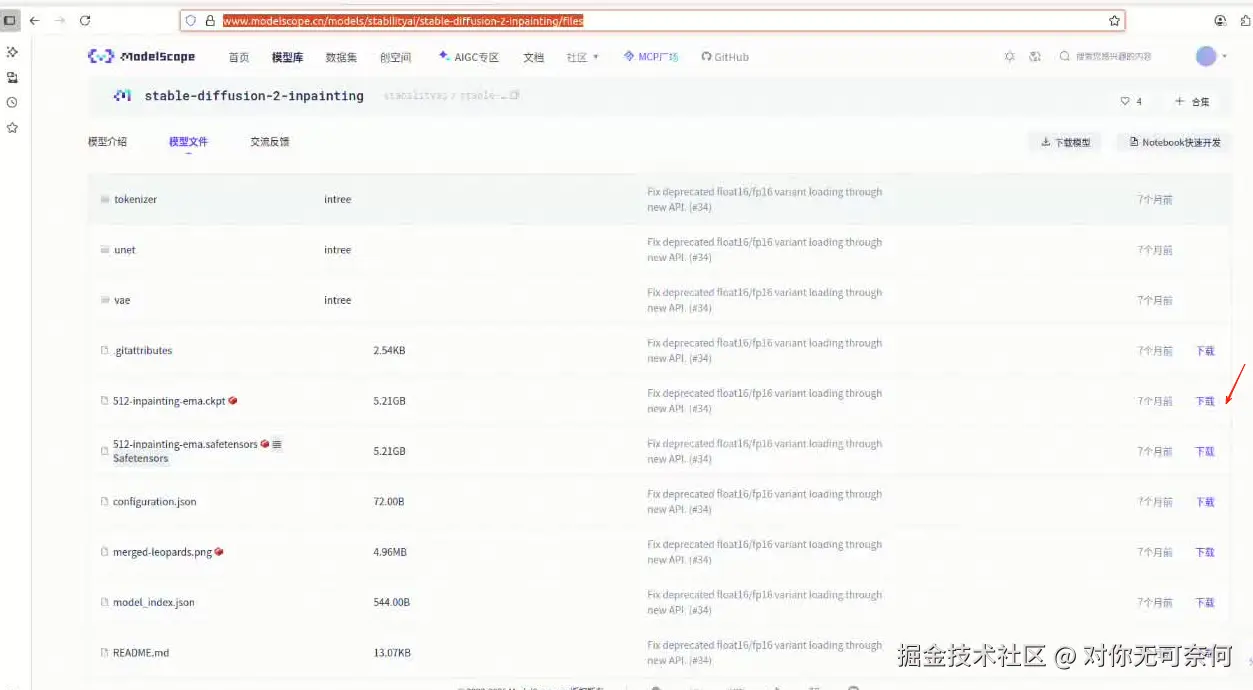Reload the page with the refresh icon
Screen dimensions: 1253x690
tap(85, 20)
